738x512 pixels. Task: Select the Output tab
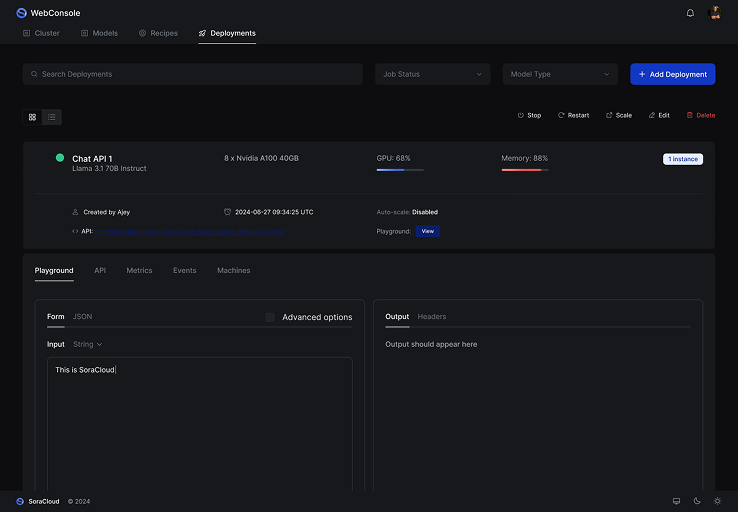coord(397,317)
